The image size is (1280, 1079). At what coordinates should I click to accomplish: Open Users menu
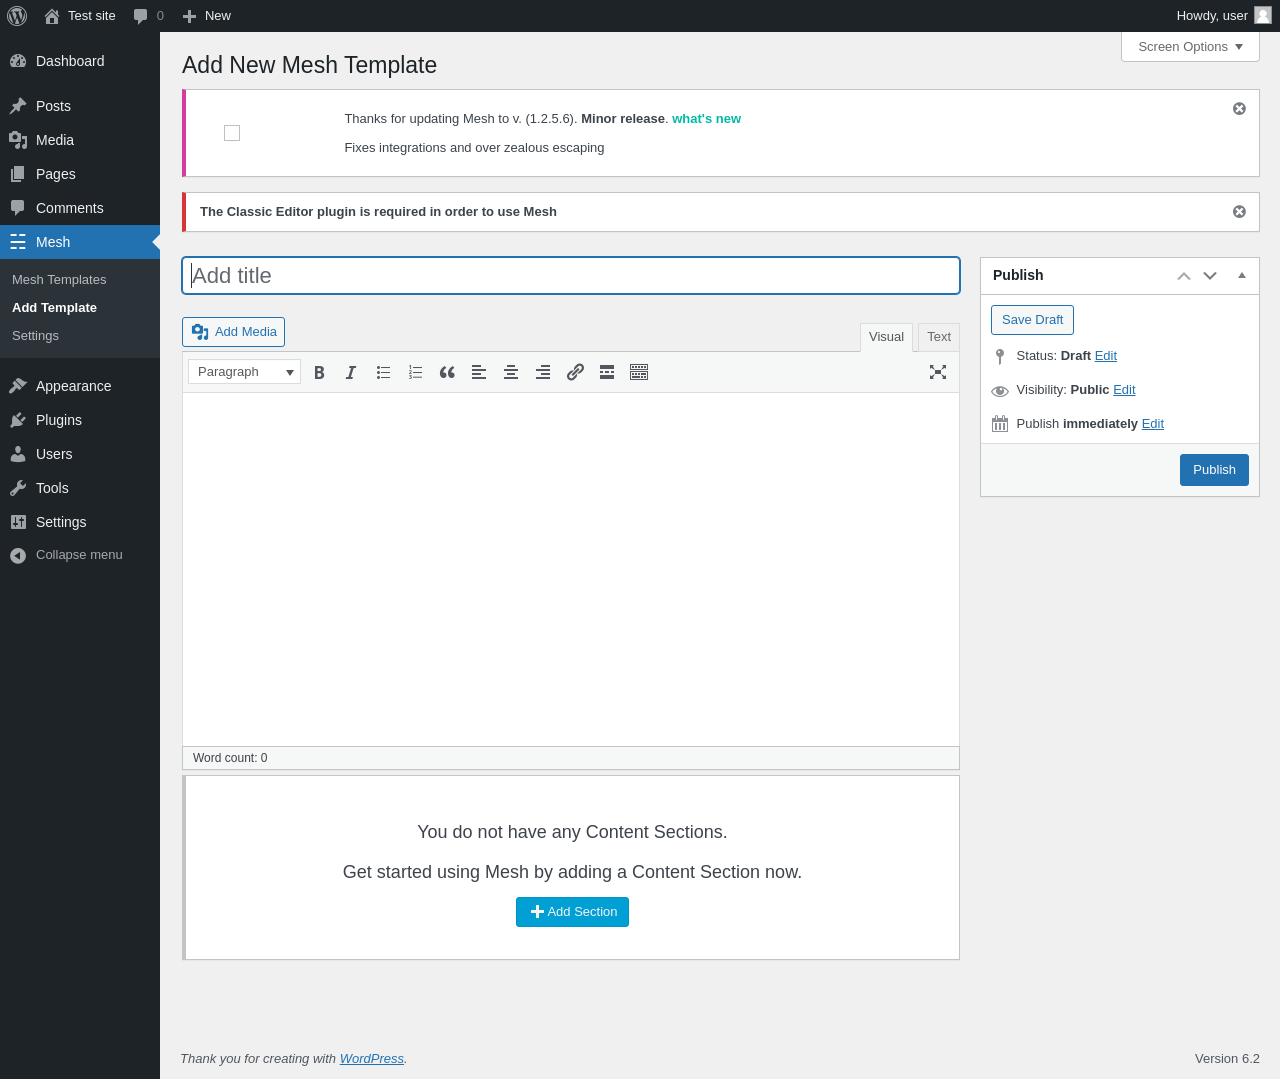coord(80,454)
